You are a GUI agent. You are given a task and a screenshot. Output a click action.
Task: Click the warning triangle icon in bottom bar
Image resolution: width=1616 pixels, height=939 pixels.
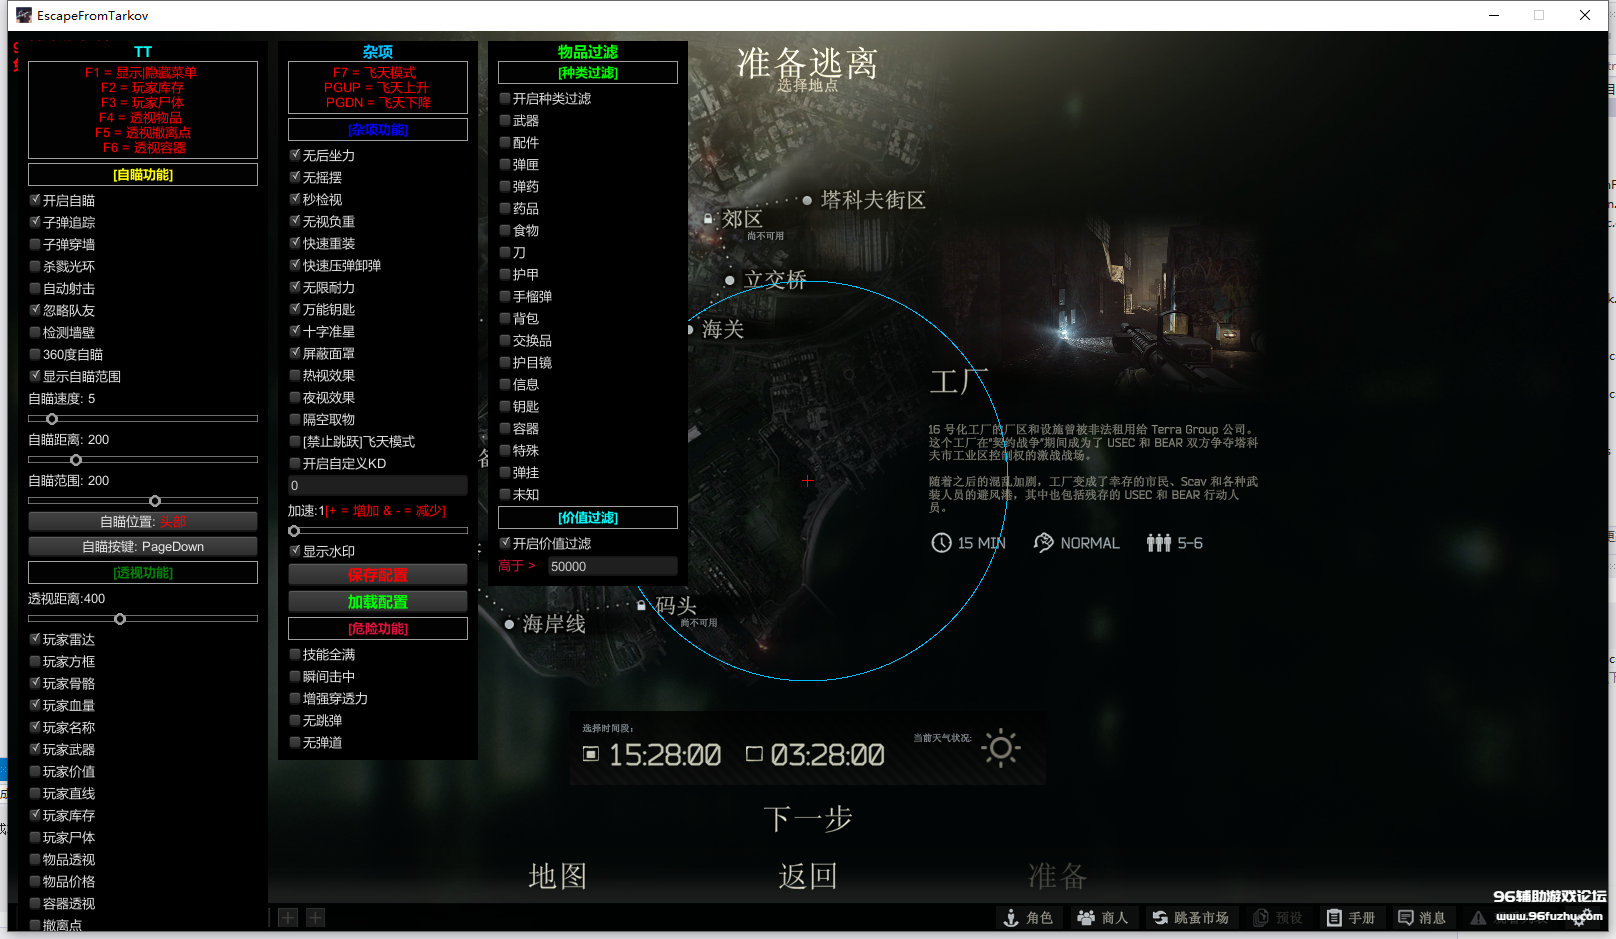coord(1478,918)
